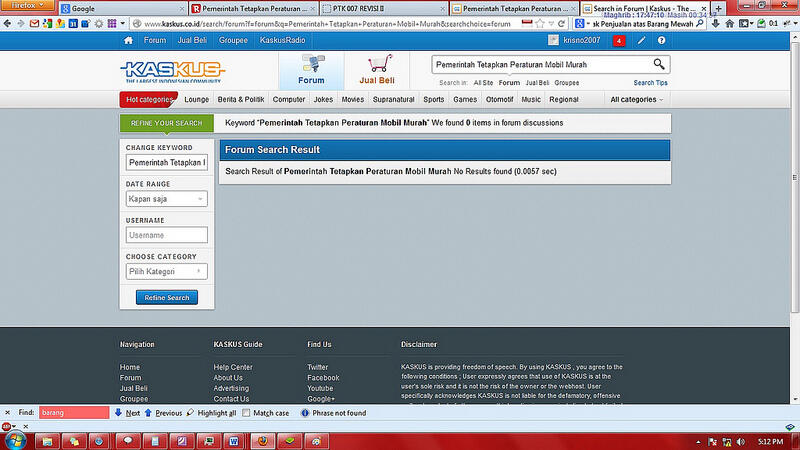Expand All categories dropdown
Viewport: 800px width, 450px height.
[637, 99]
